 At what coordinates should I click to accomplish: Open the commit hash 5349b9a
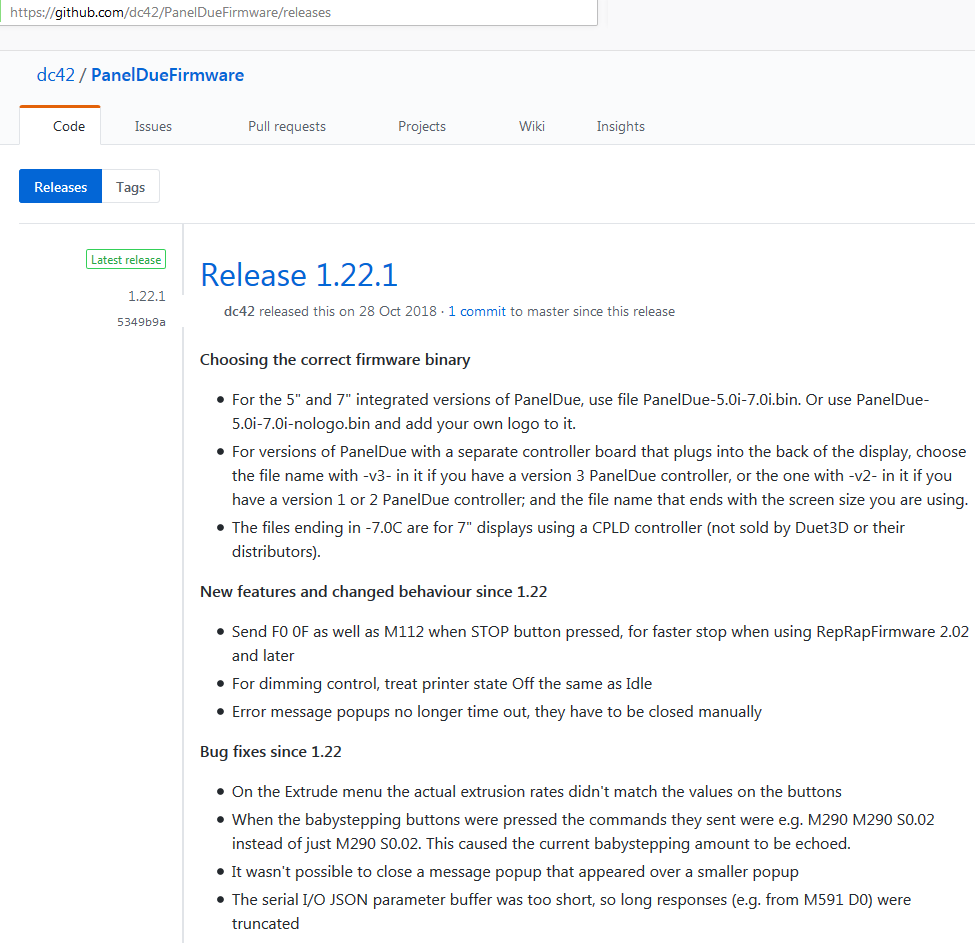141,322
